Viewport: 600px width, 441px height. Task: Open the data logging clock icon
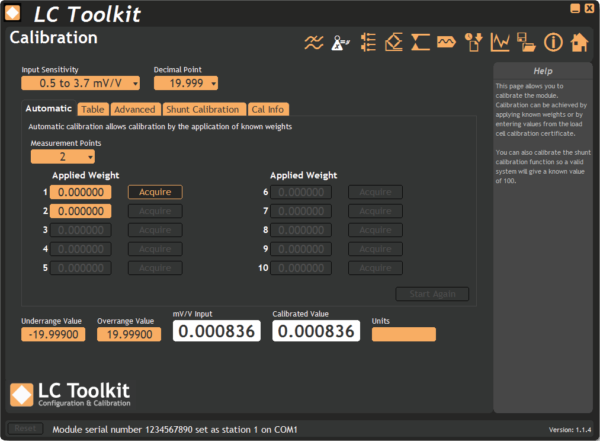[473, 42]
